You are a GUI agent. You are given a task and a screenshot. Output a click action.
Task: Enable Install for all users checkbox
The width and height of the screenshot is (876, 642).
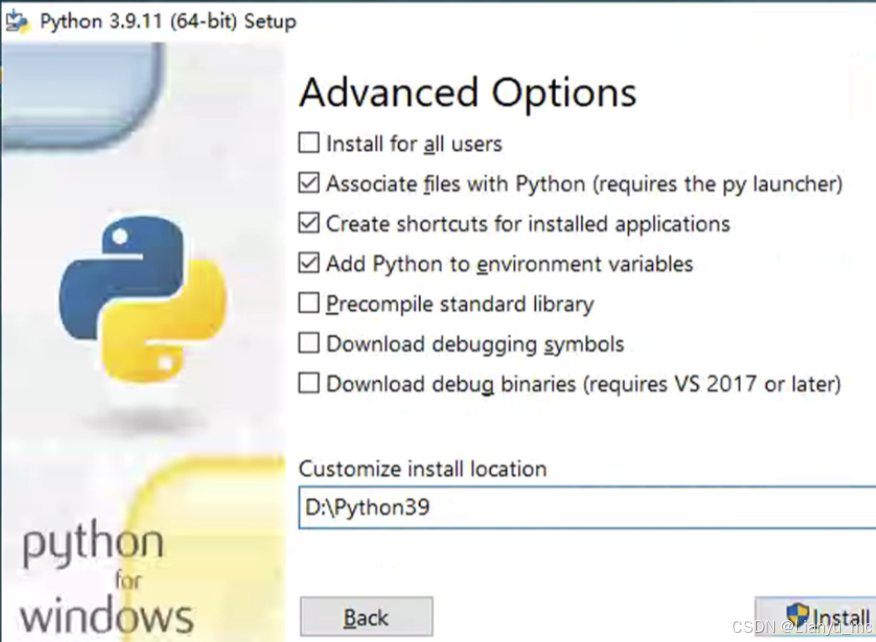pyautogui.click(x=309, y=143)
